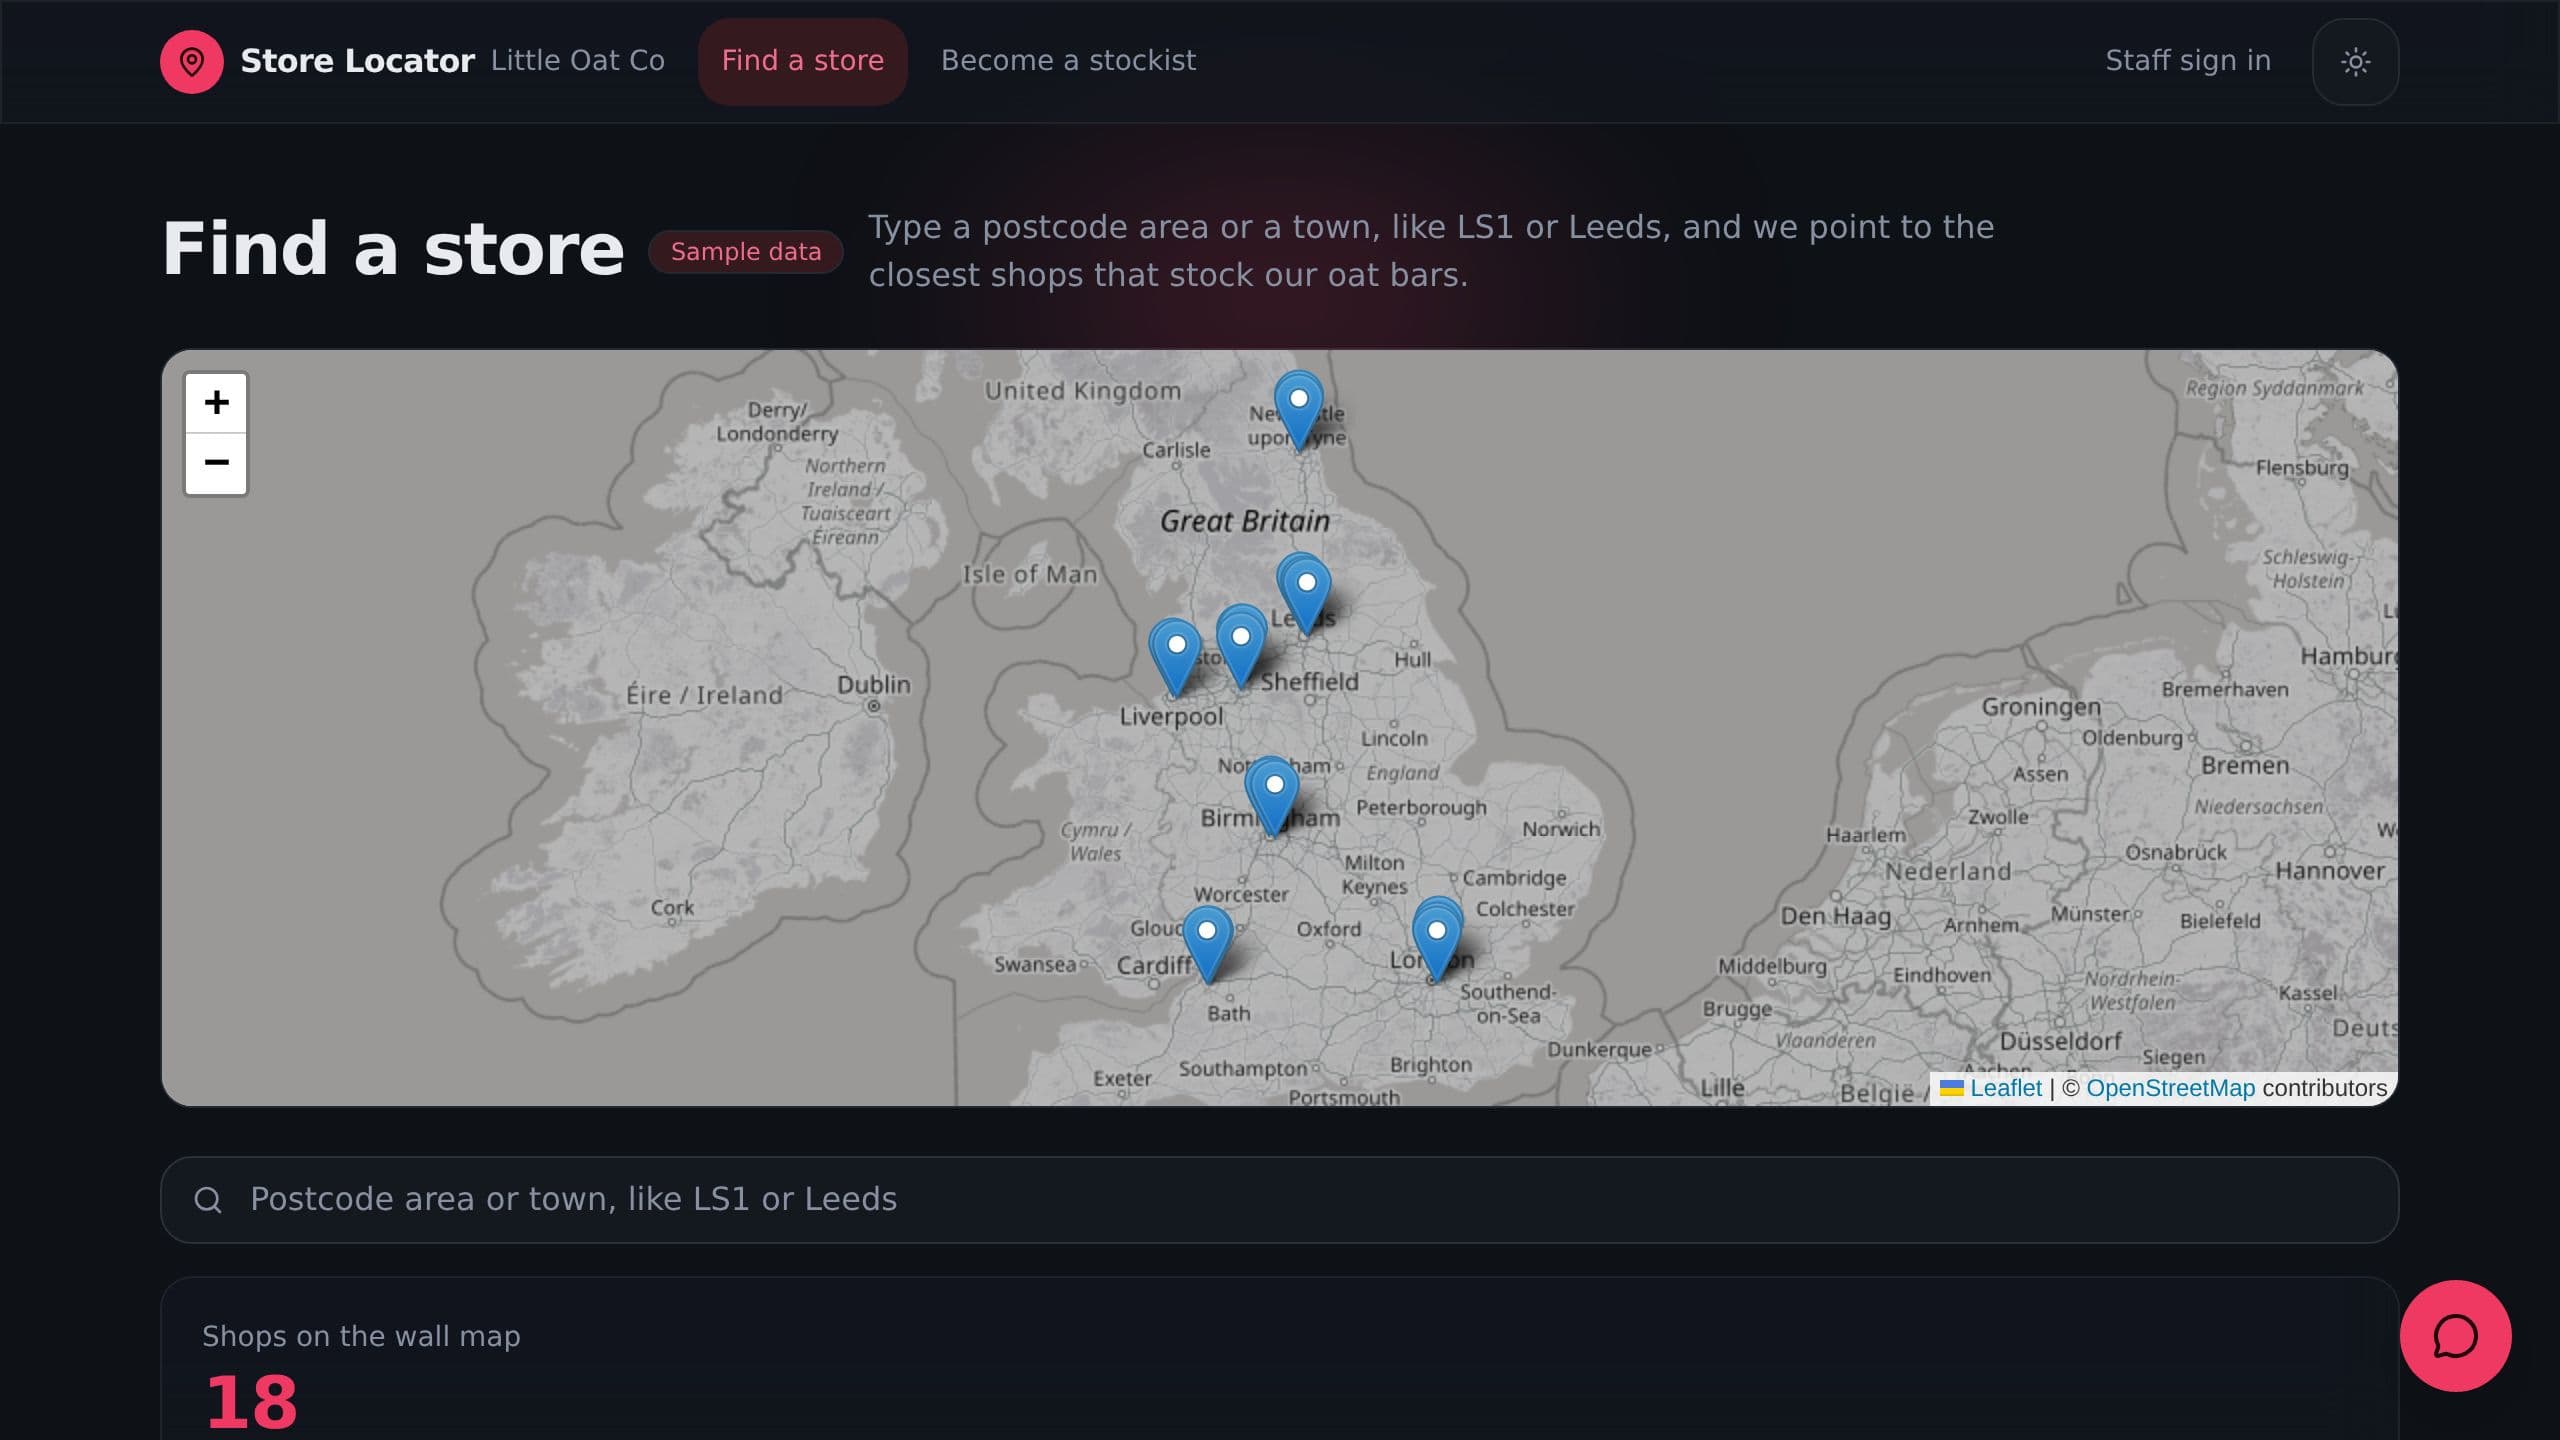
Task: Click the 'Find a store' heading
Action: pos(393,249)
